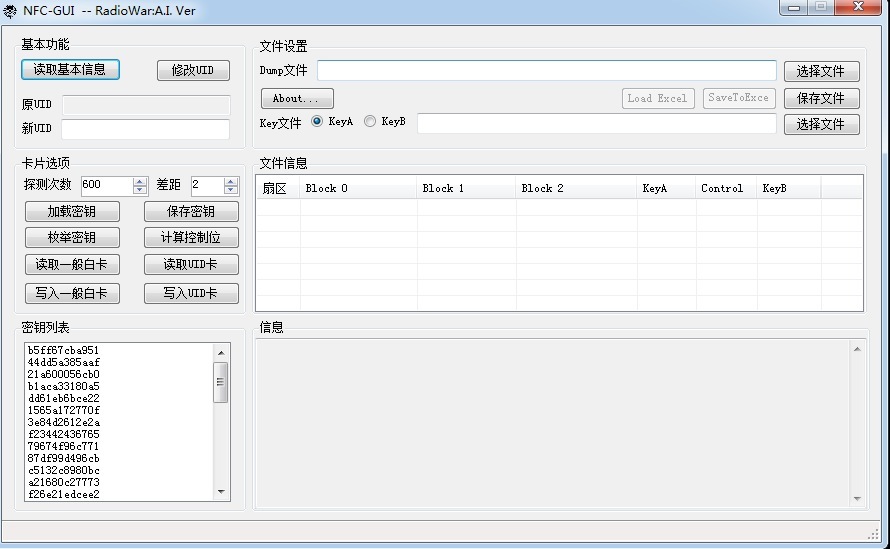The width and height of the screenshot is (890, 549).
Task: Click the 计算控制位 button
Action: click(x=191, y=238)
